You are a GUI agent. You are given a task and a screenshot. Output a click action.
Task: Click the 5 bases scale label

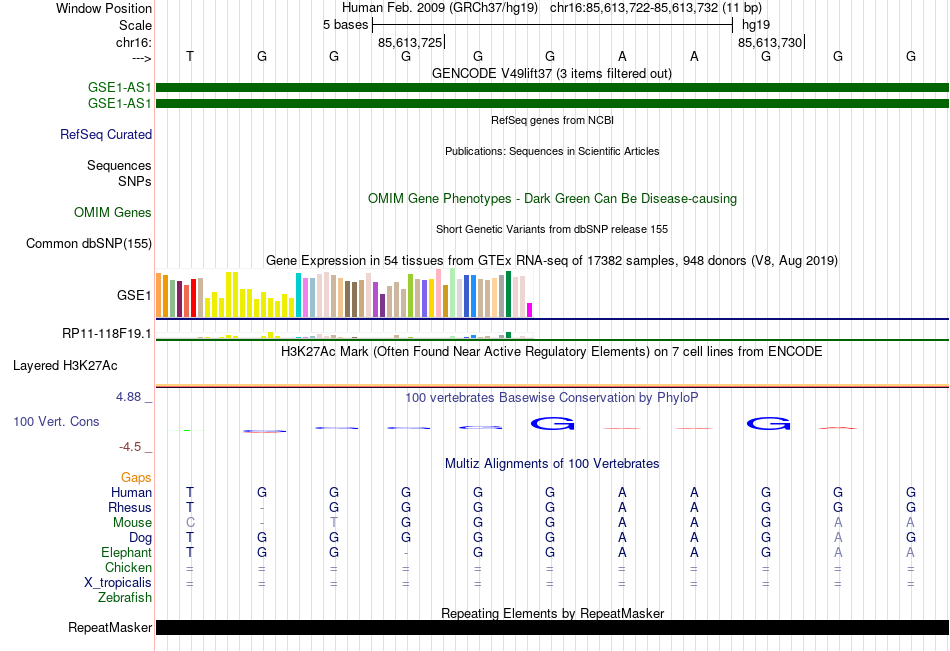tap(345, 25)
